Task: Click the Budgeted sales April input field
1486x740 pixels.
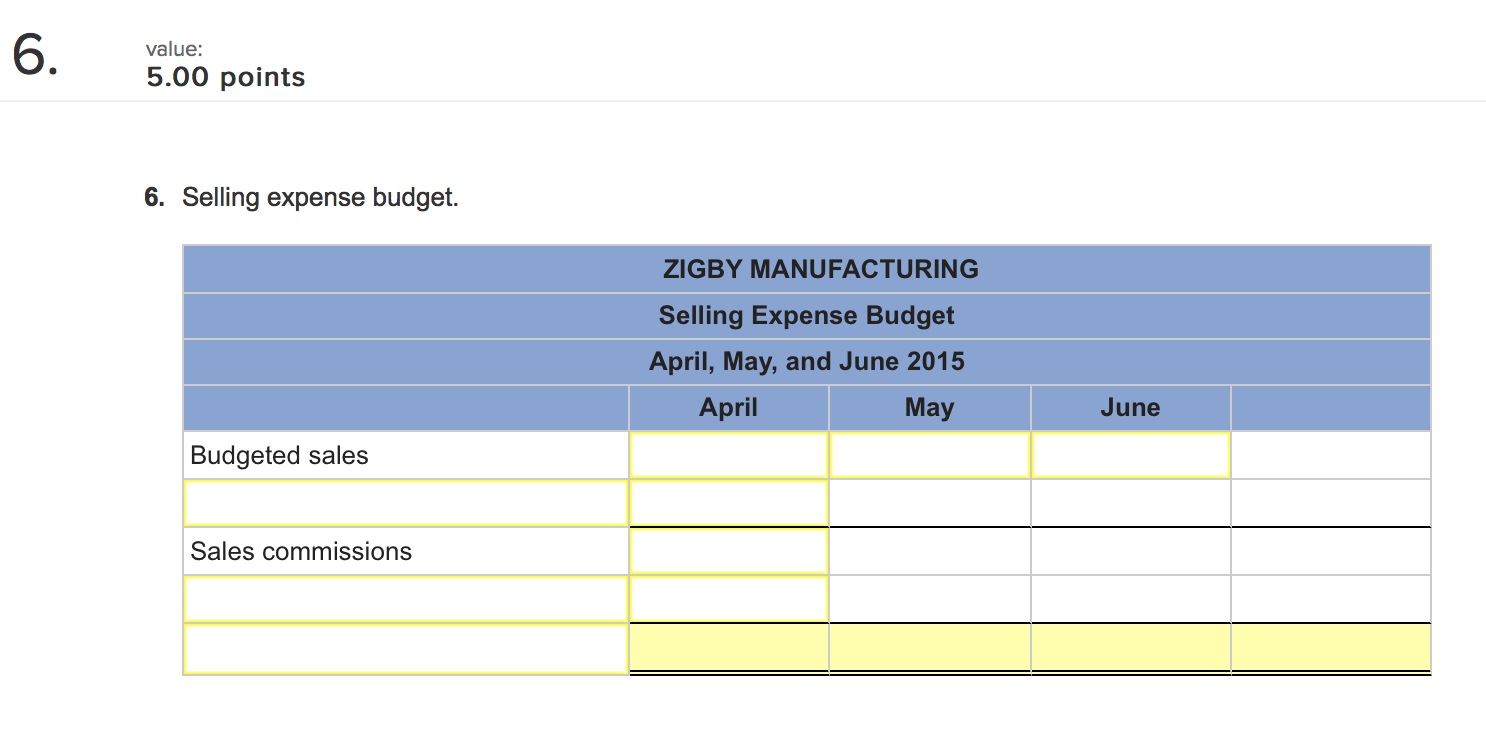Action: [x=728, y=455]
